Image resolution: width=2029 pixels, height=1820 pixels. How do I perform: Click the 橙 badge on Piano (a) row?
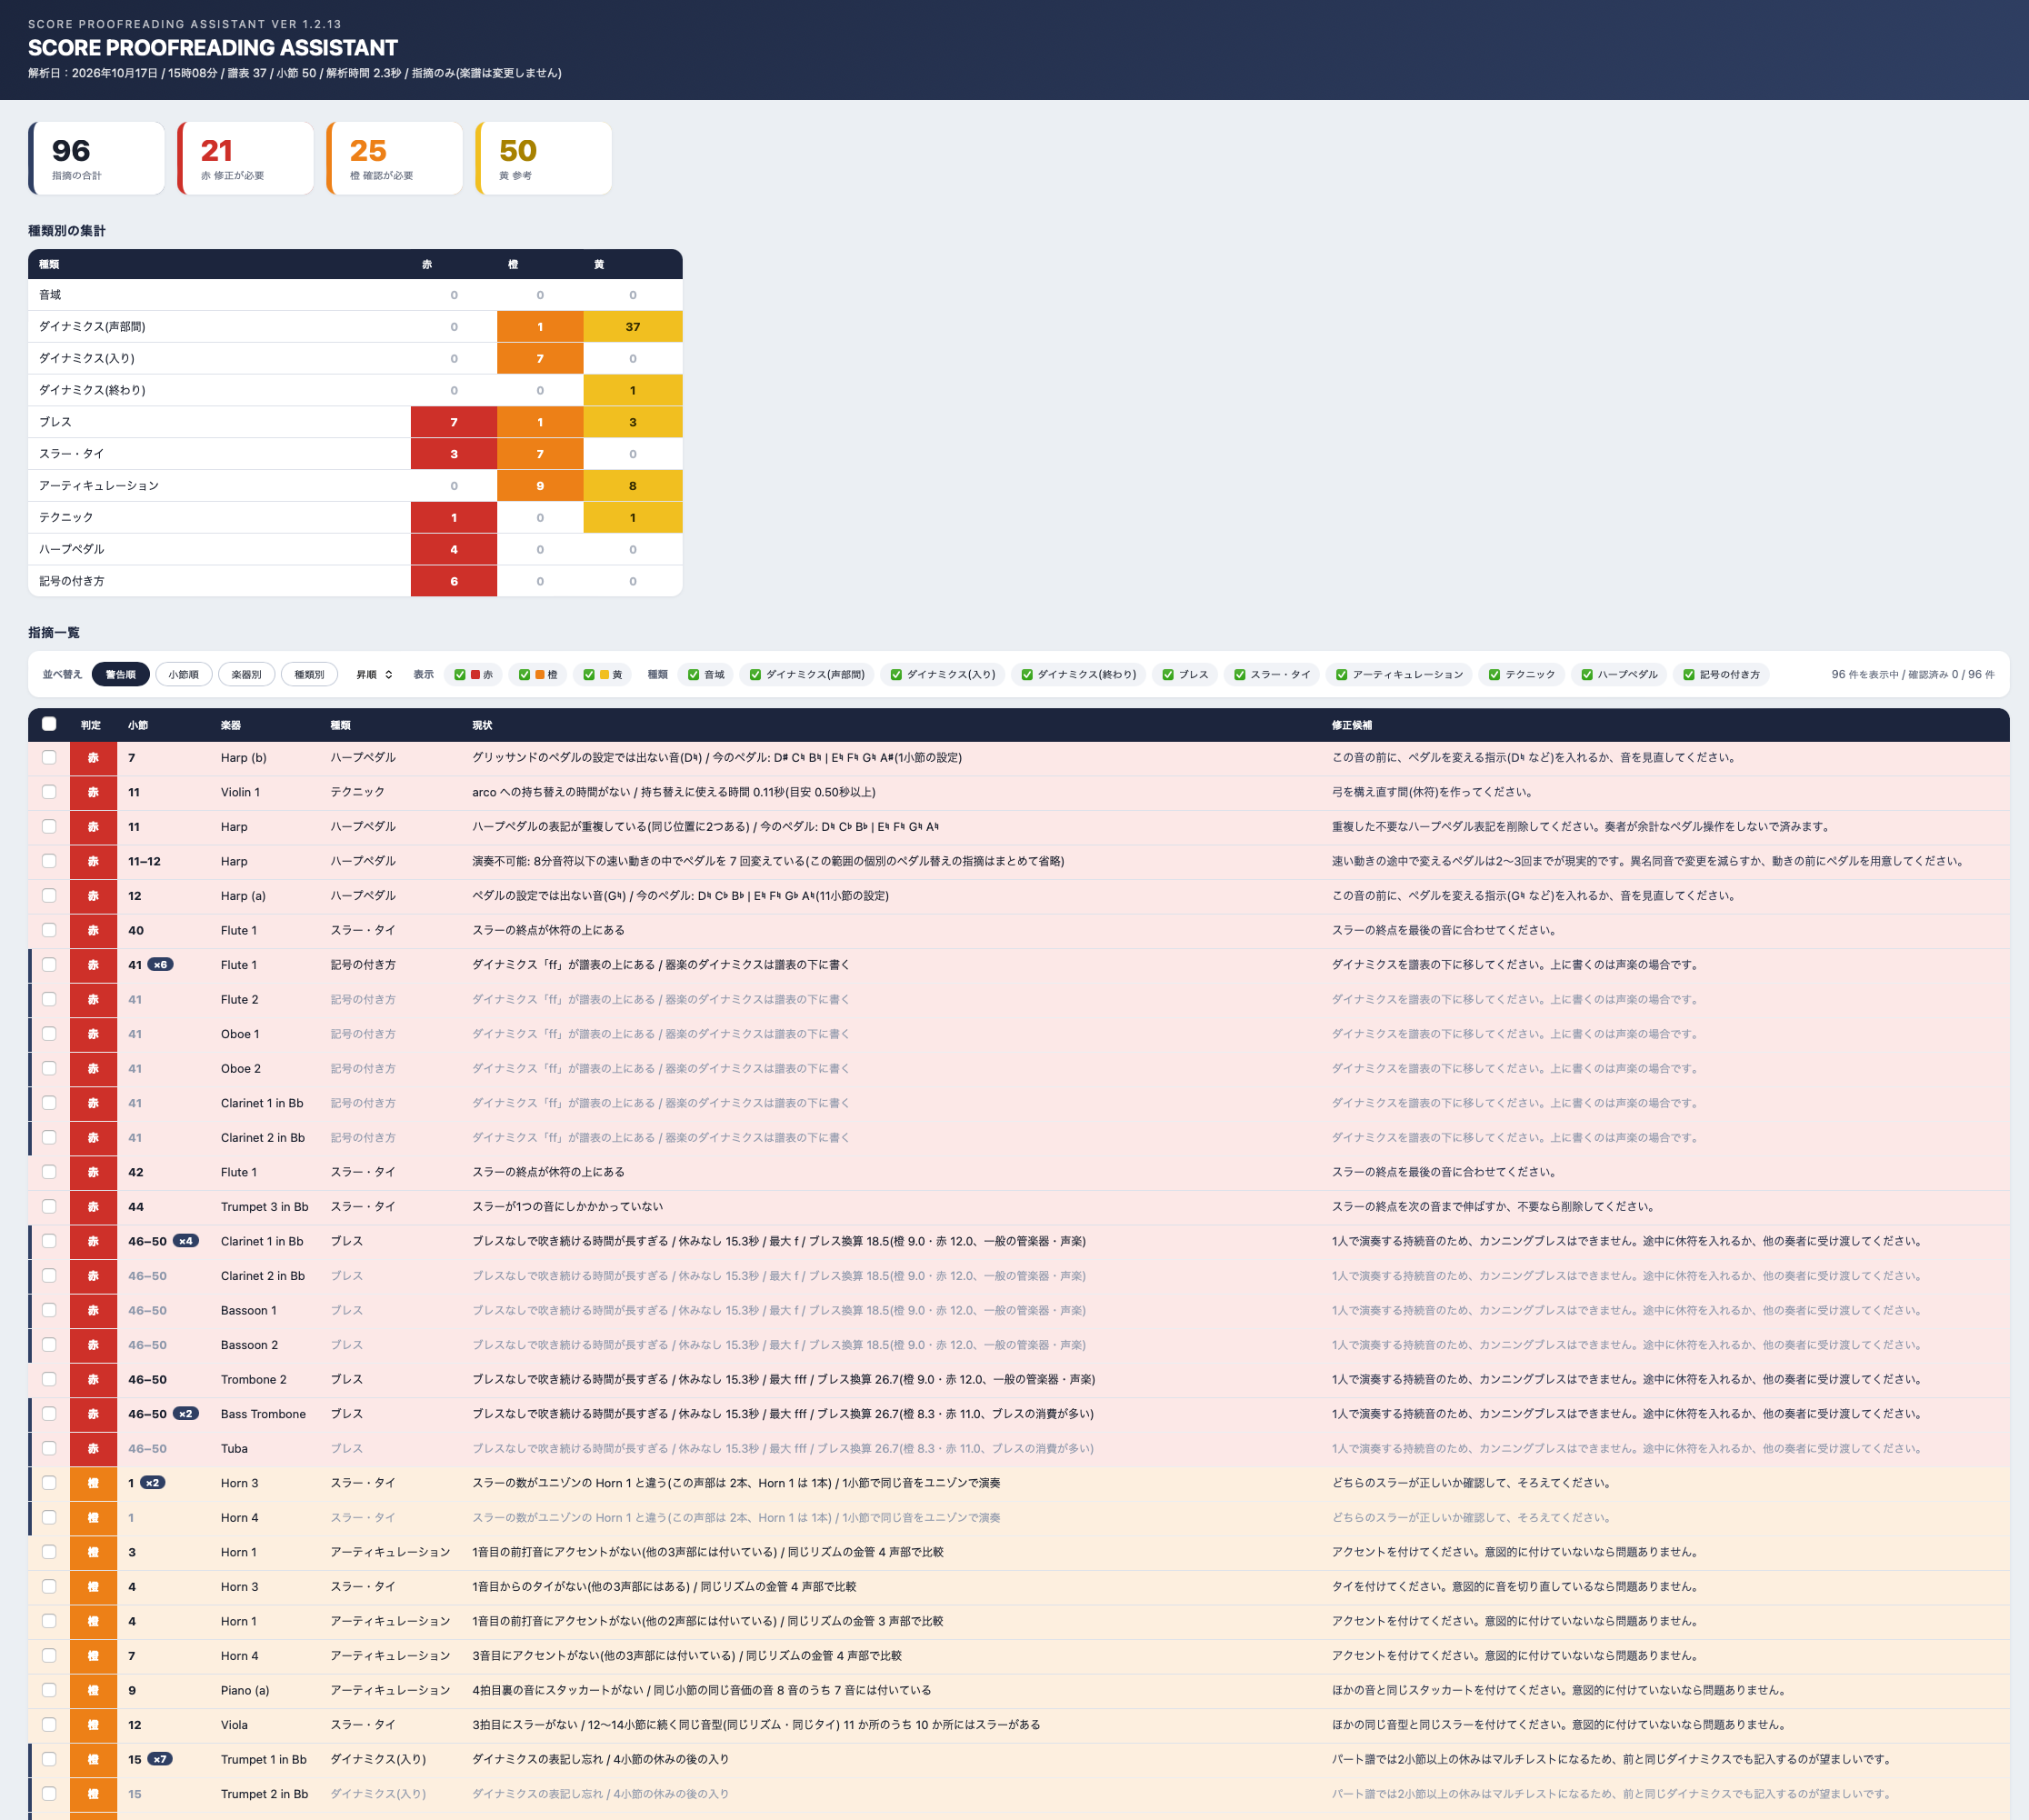click(x=93, y=1690)
